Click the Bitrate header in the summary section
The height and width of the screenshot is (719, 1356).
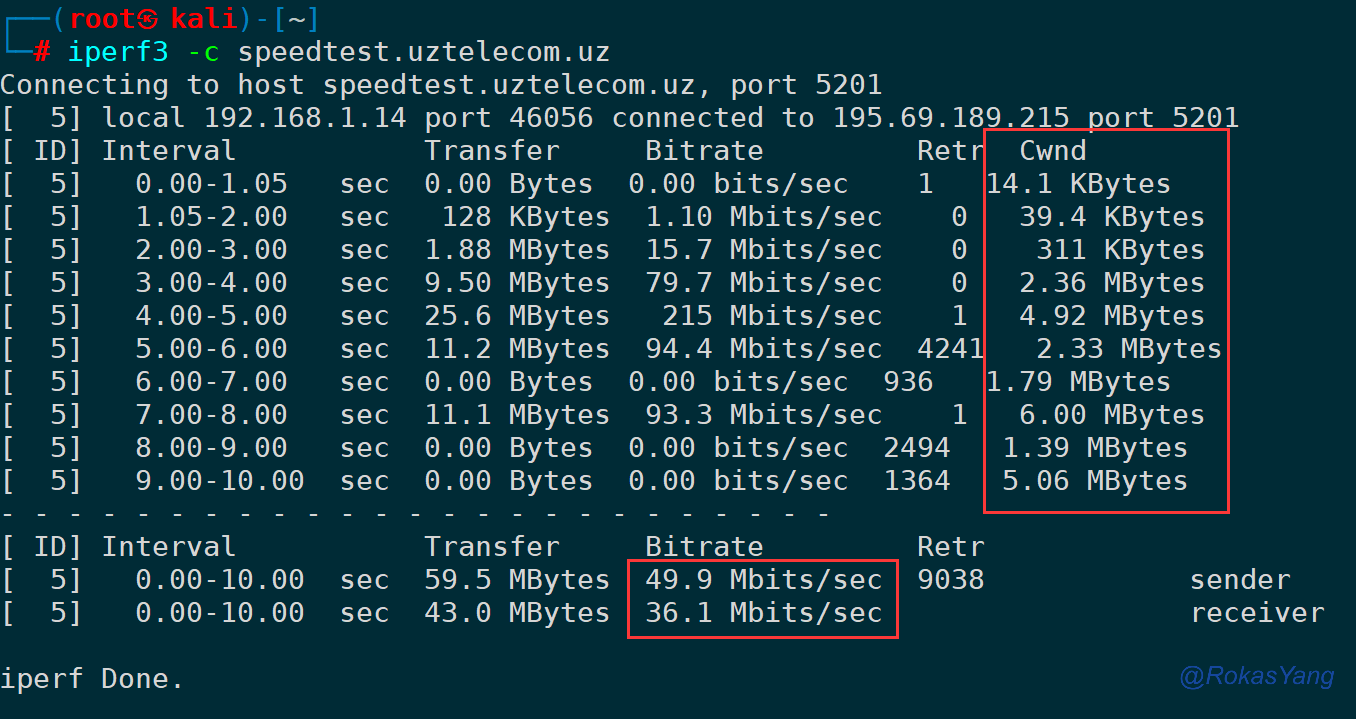(x=704, y=547)
